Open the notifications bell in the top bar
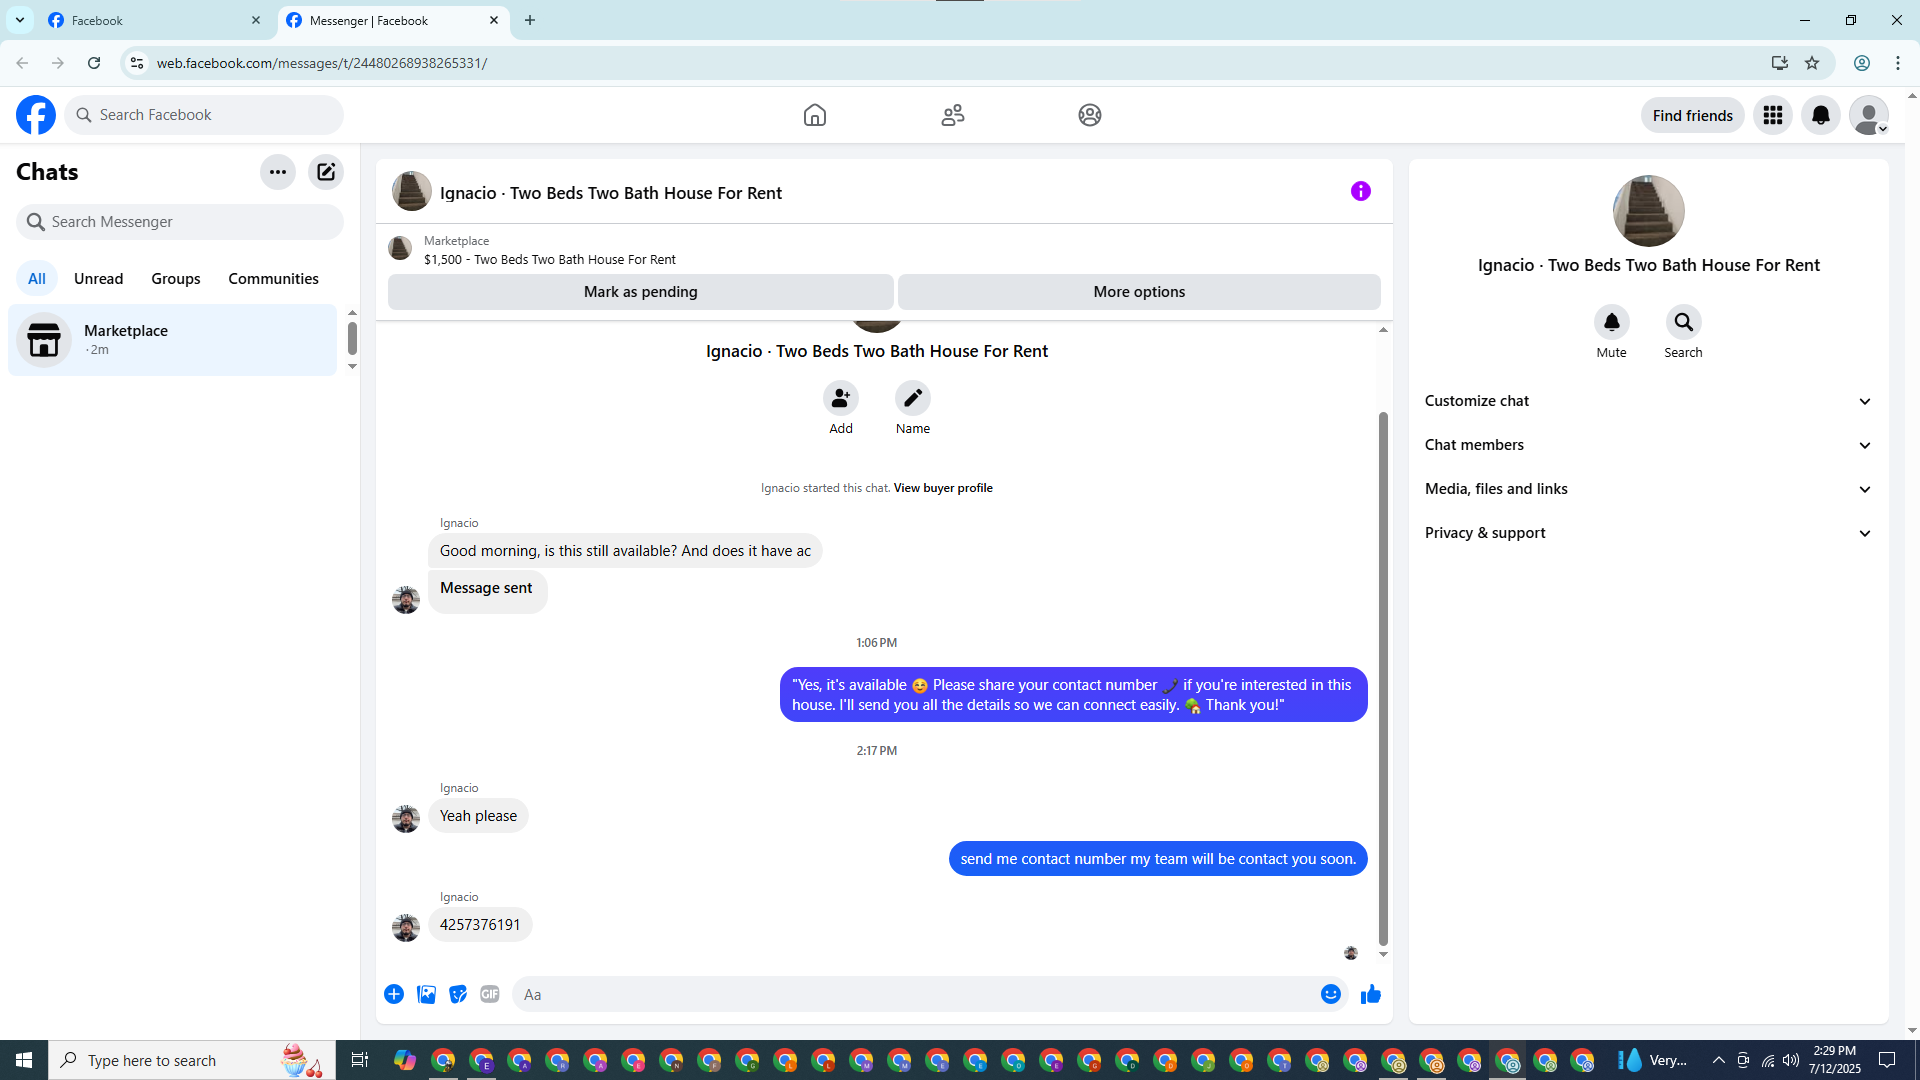1920x1080 pixels. pos(1820,115)
